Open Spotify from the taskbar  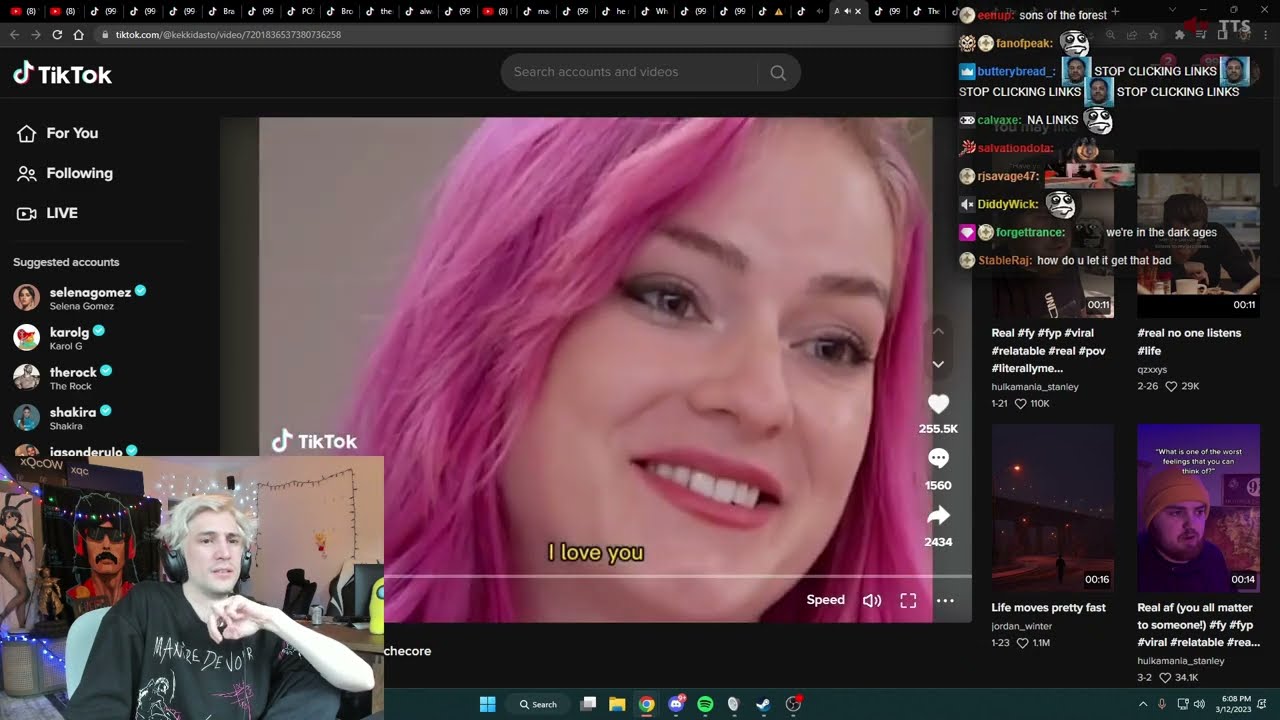point(705,704)
